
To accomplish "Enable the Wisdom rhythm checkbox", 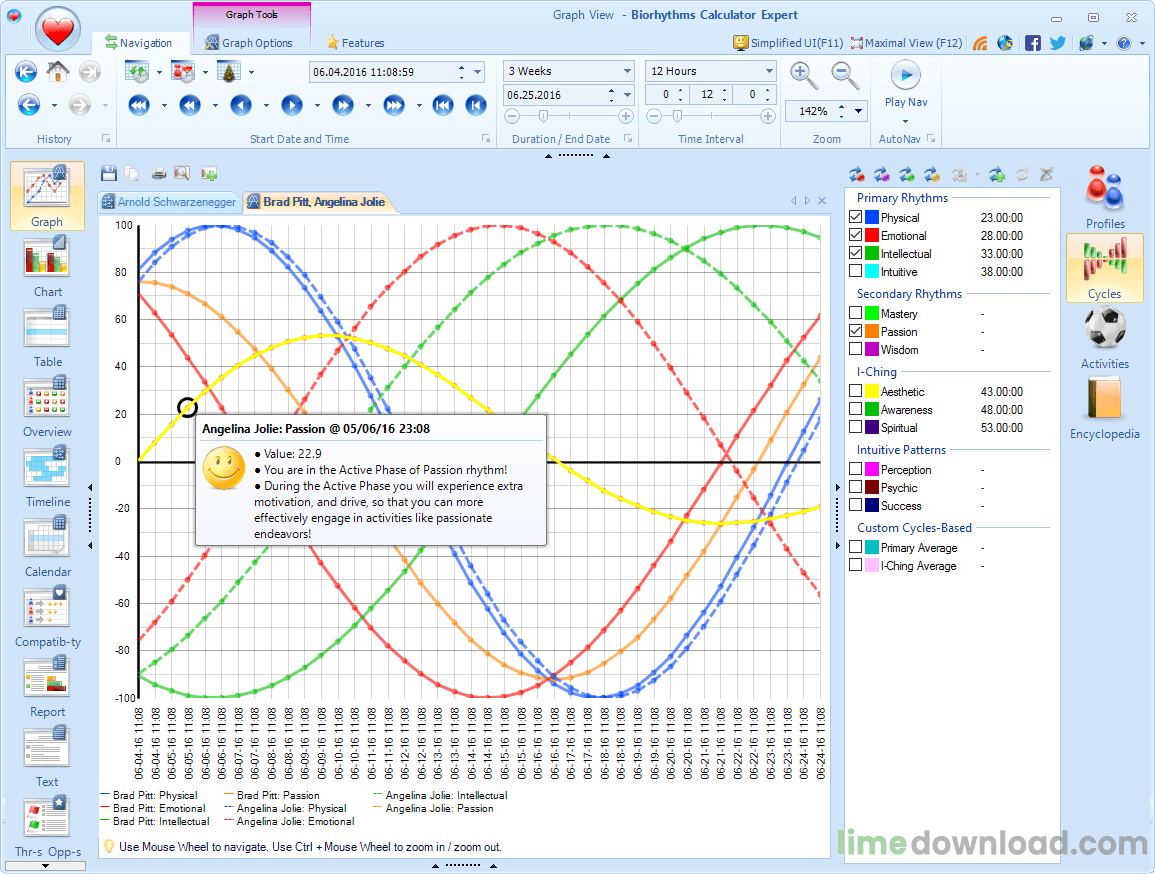I will pyautogui.click(x=855, y=349).
